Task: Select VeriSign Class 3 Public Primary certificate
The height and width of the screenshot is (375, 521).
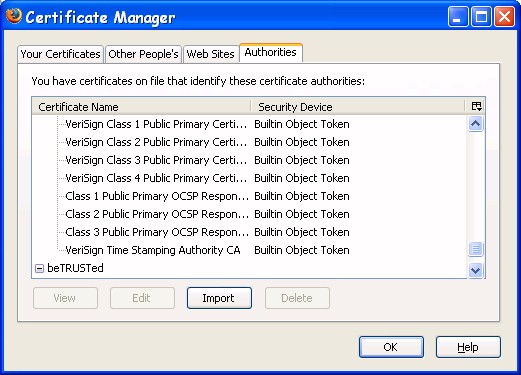Action: (249, 160)
